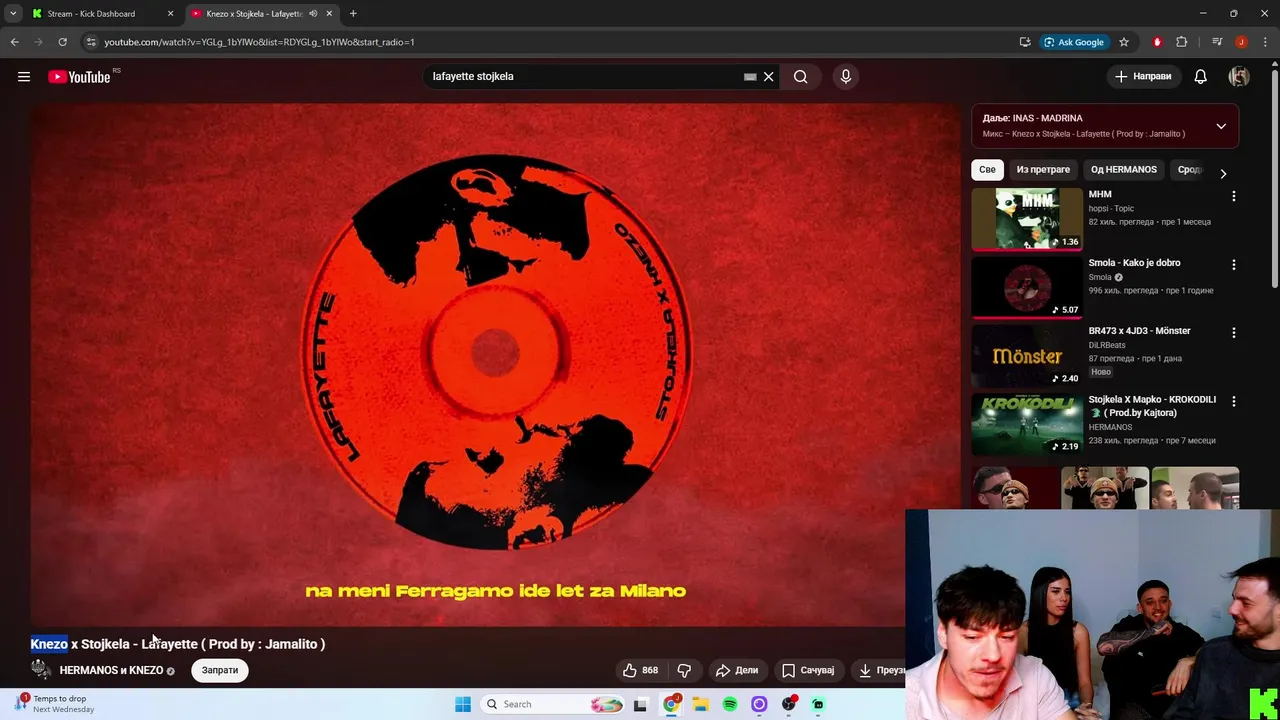1280x720 pixels.
Task: Clear the search query with X
Action: [768, 77]
